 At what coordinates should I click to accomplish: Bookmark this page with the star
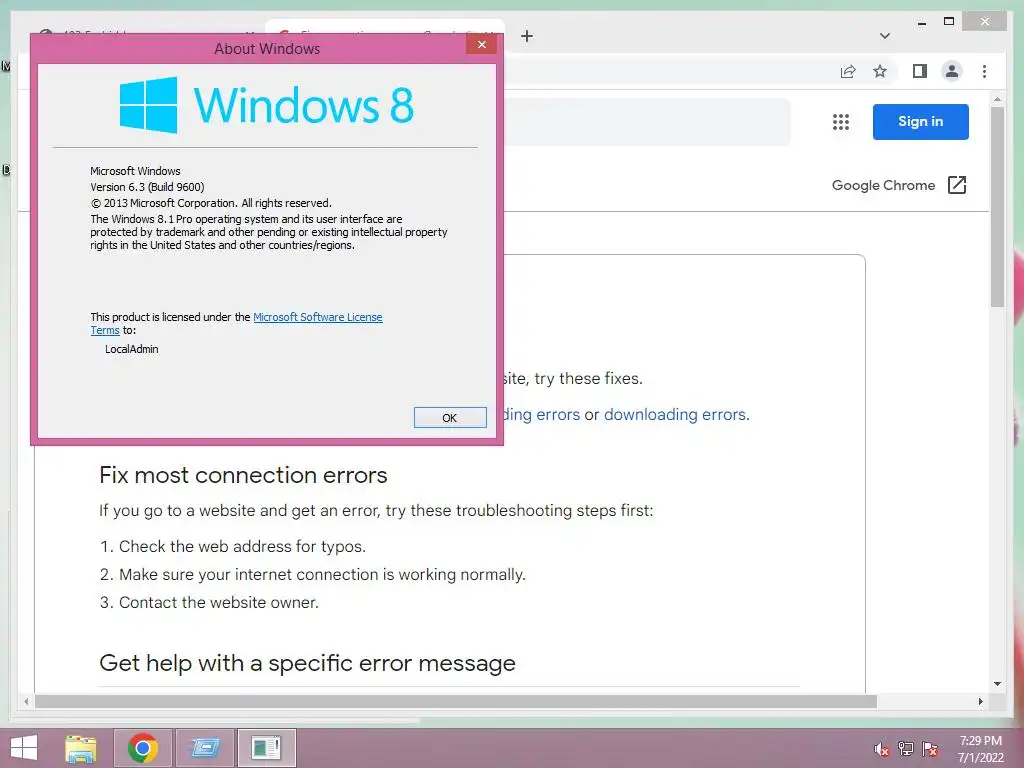tap(880, 71)
